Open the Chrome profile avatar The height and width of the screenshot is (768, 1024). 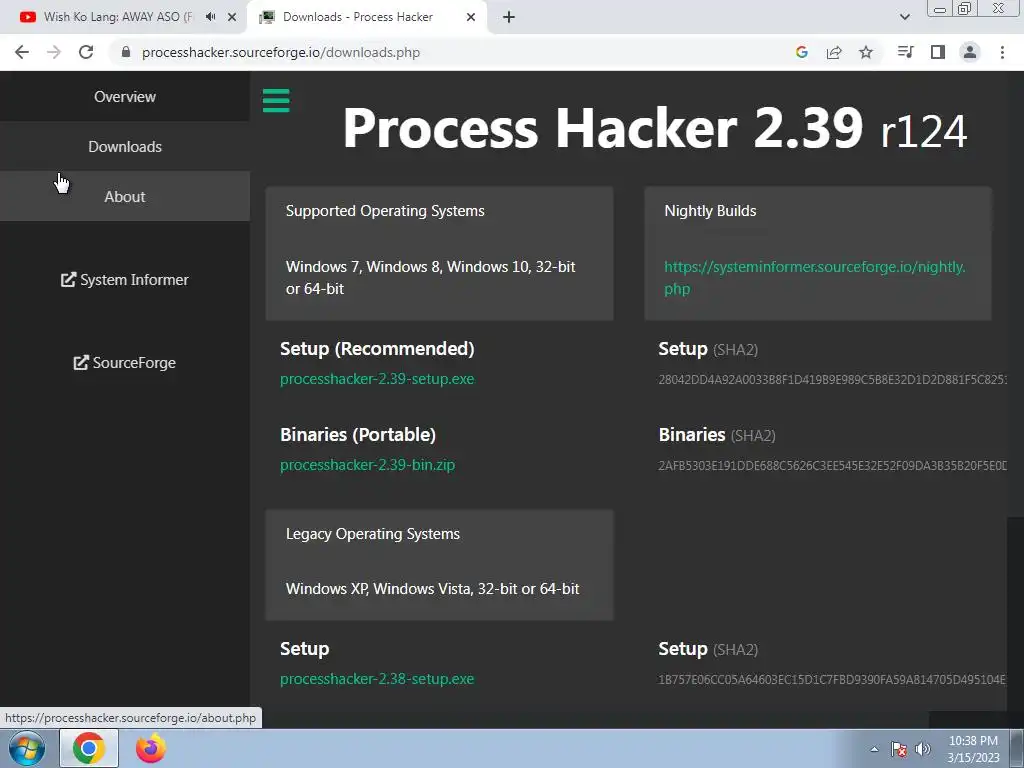pyautogui.click(x=970, y=52)
